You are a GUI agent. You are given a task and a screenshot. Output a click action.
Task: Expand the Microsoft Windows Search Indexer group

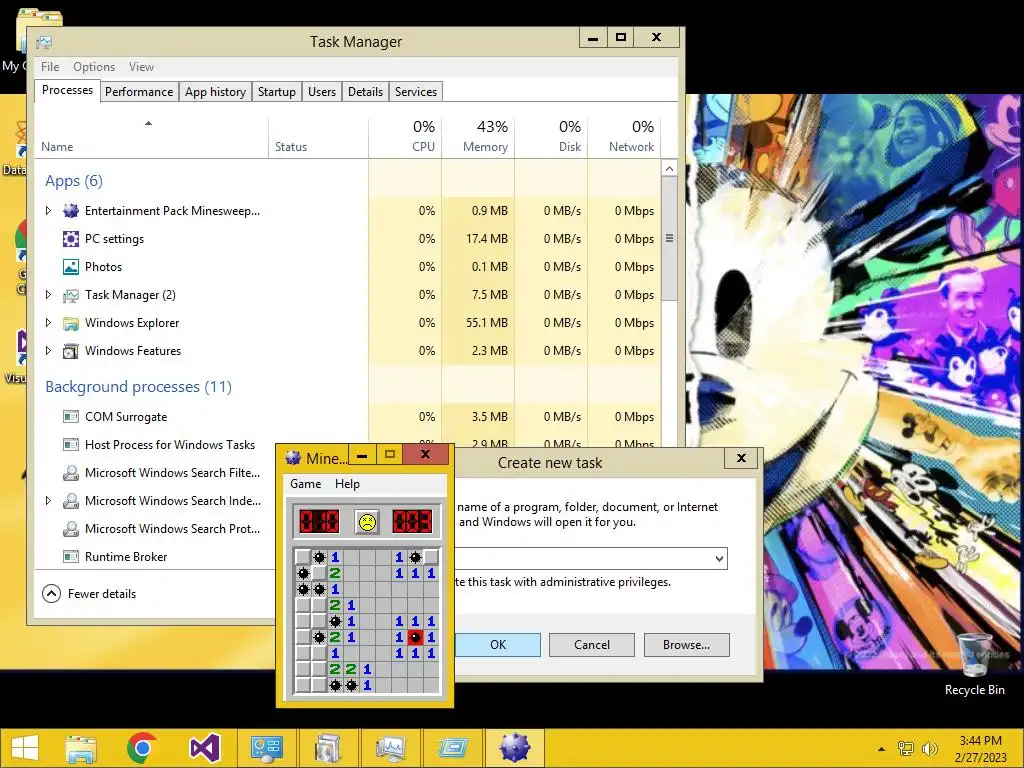coord(48,501)
